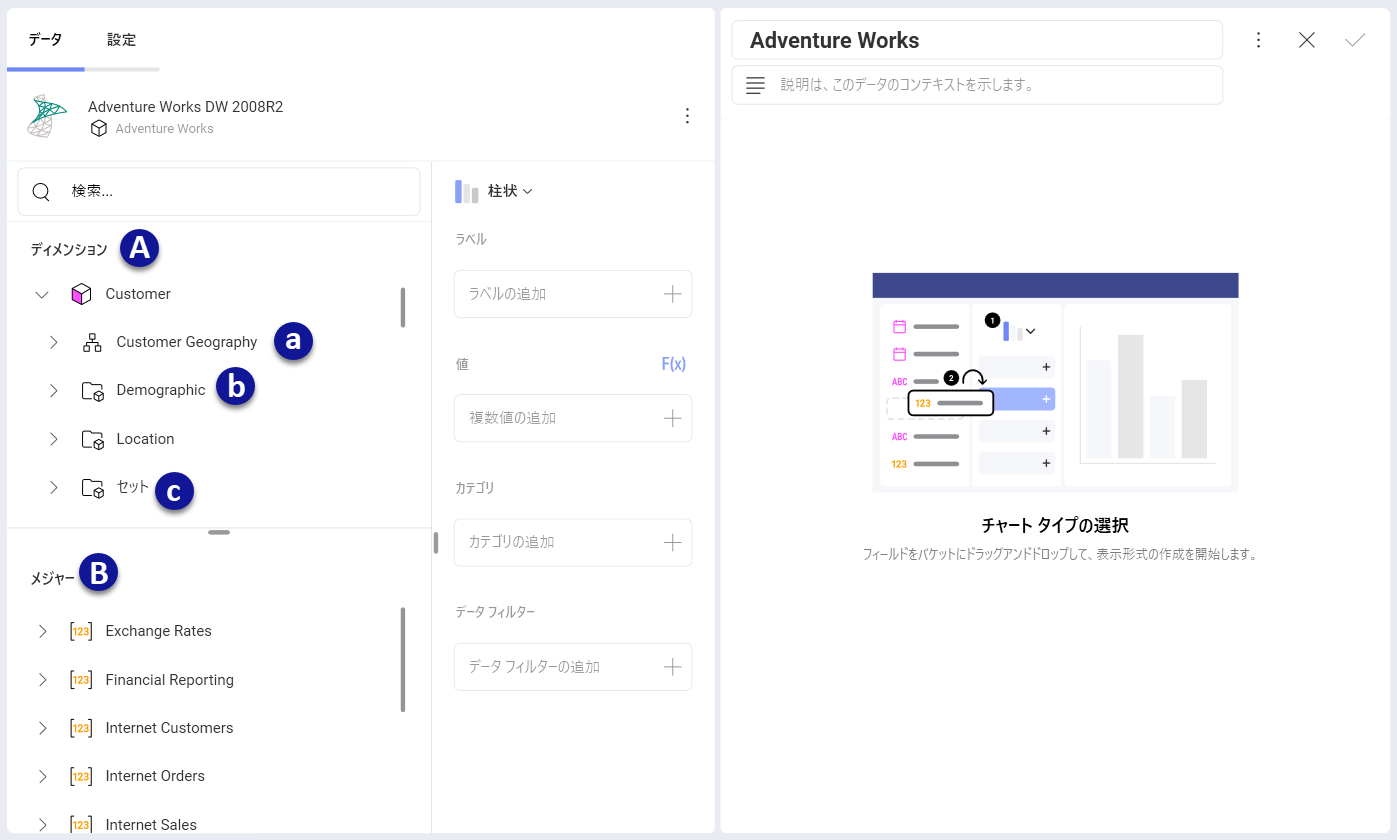Click the Customer dimension cube icon
Image resolution: width=1397 pixels, height=840 pixels.
(82, 294)
